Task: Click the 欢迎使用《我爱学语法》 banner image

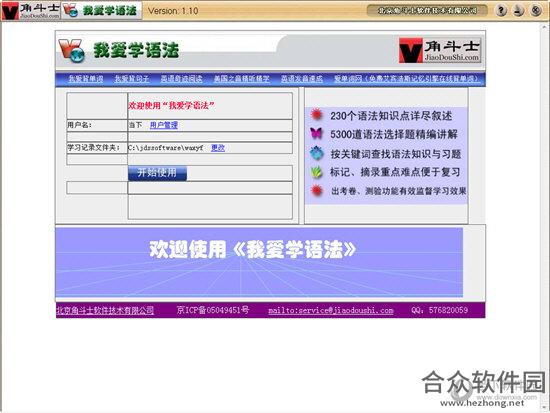Action: pos(259,262)
